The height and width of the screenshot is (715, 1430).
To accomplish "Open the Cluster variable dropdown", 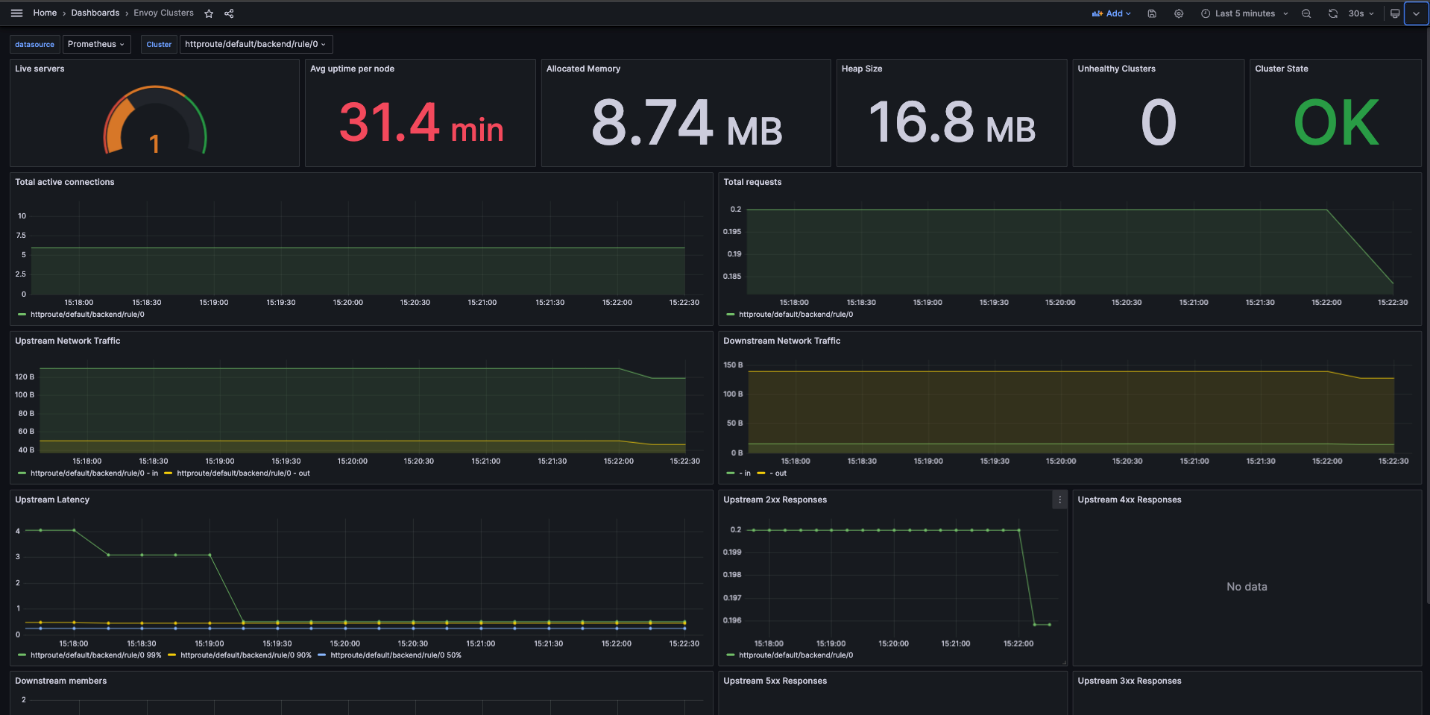I will (x=256, y=44).
